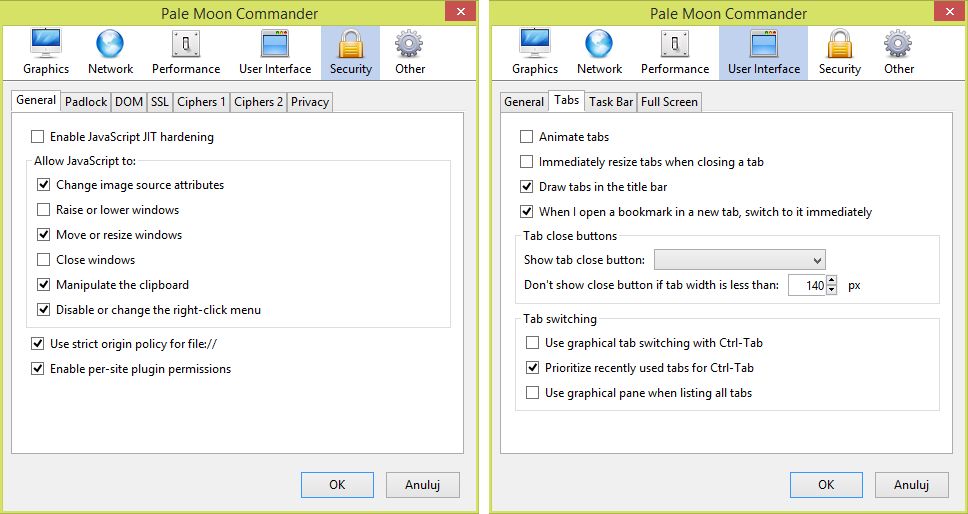Open Performance category in left window
The image size is (968, 514).
186,52
